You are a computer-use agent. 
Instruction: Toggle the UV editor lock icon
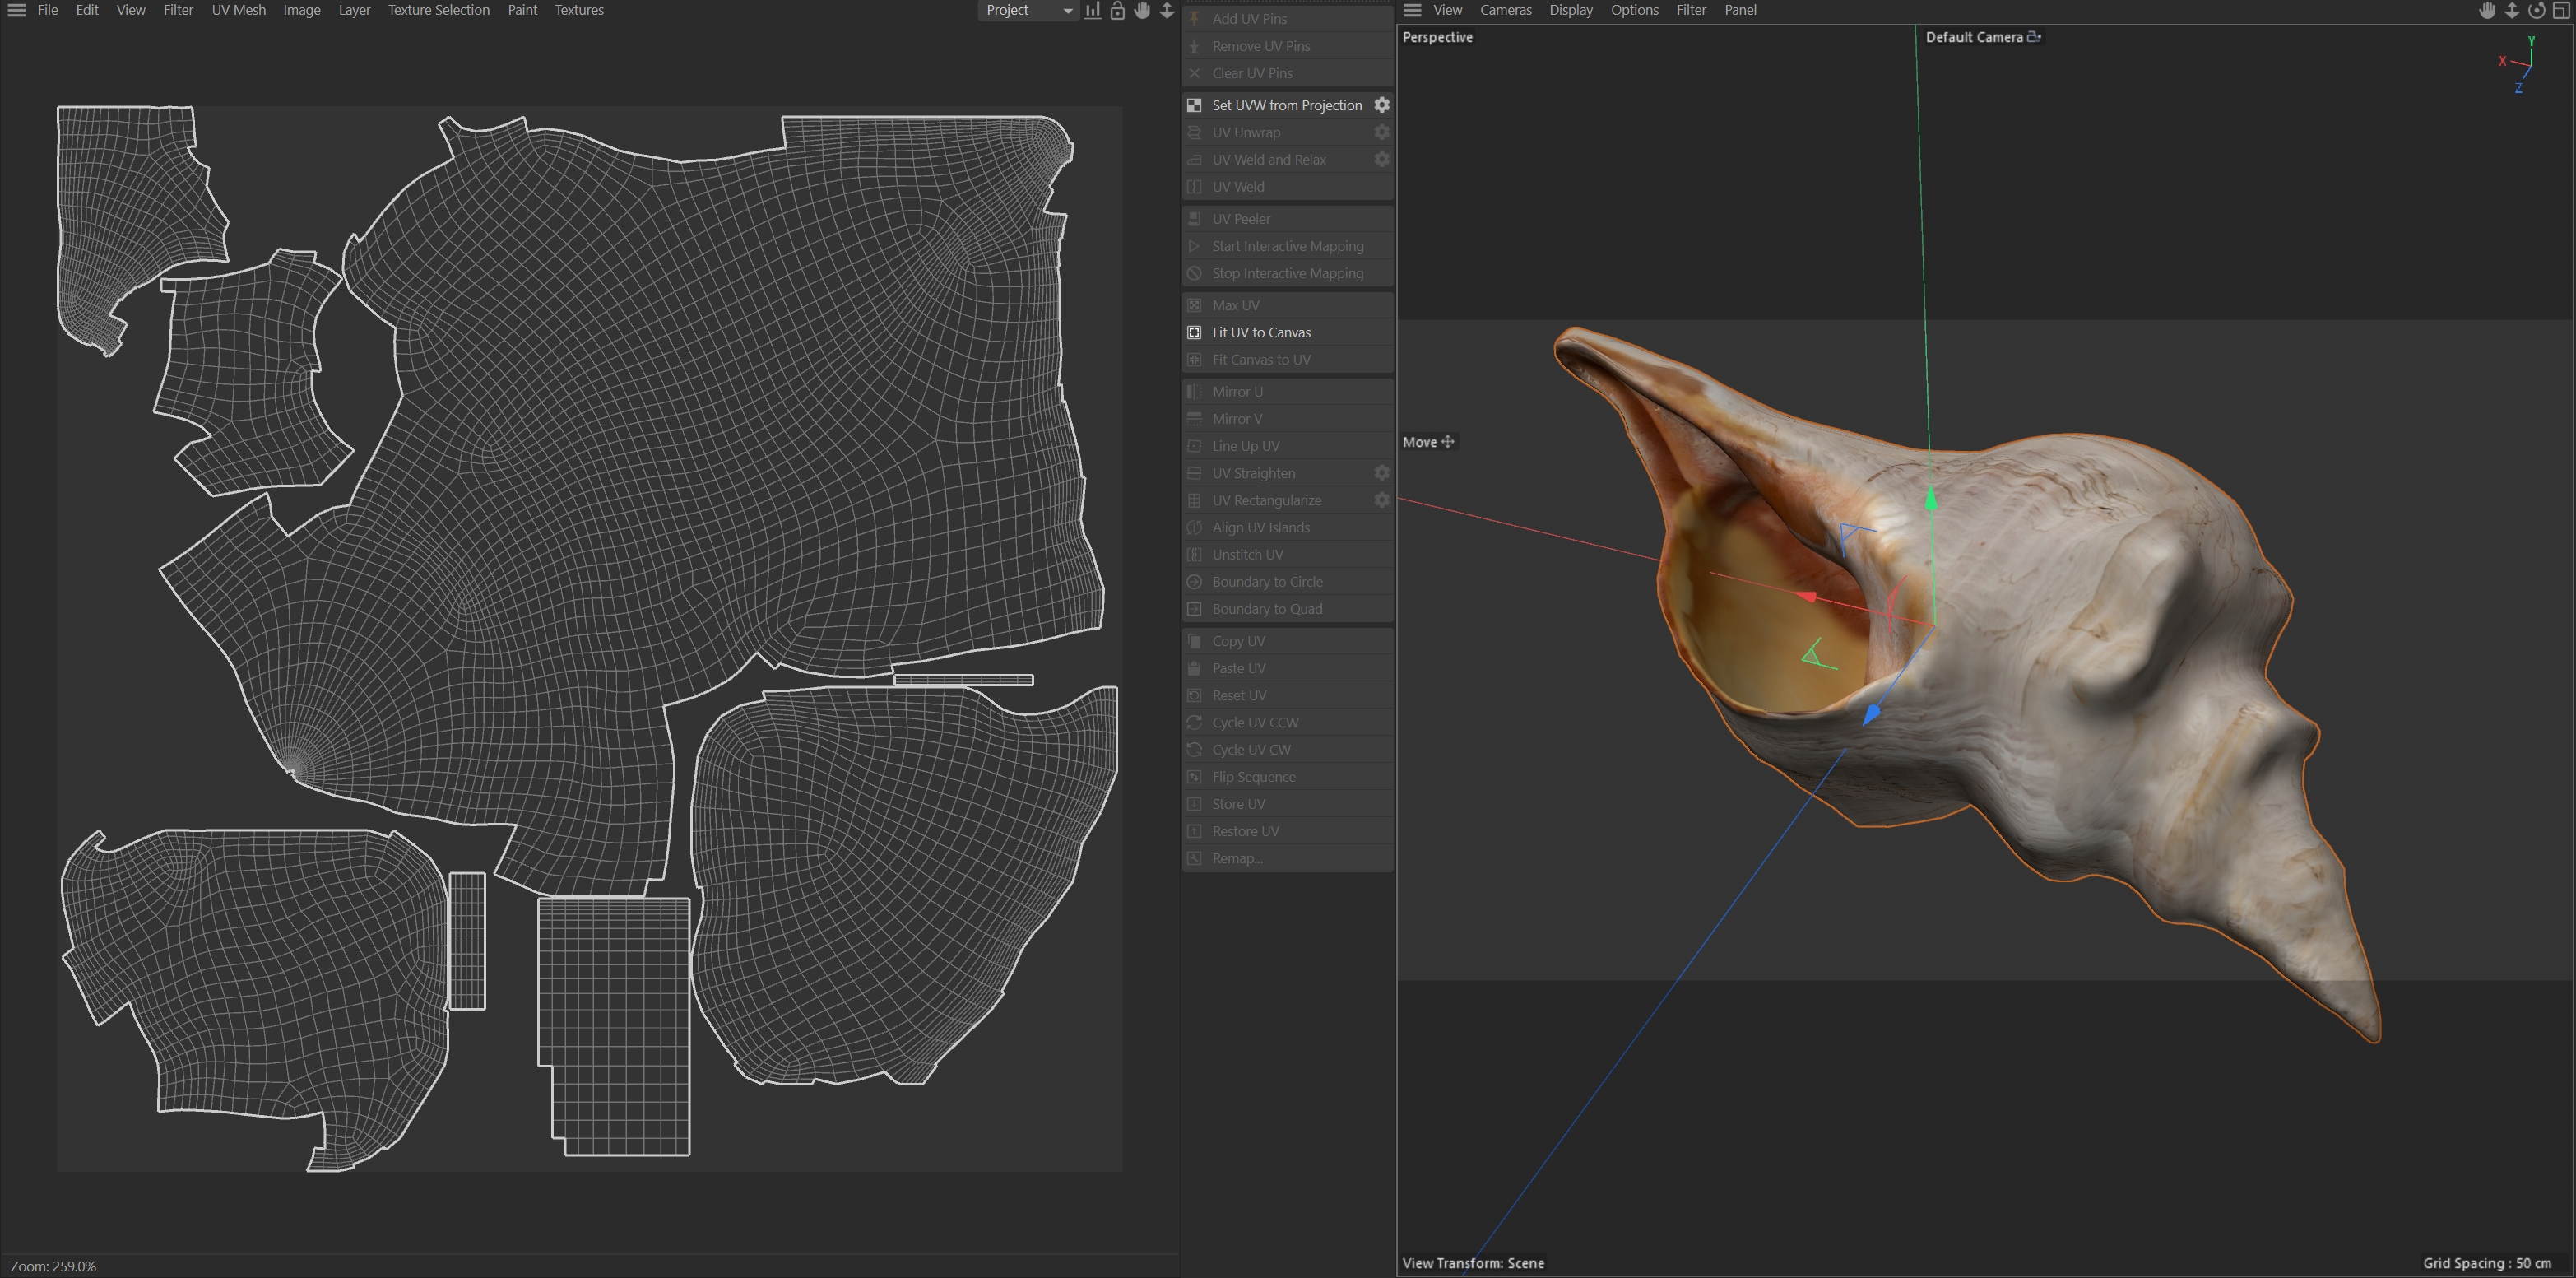coord(1117,10)
